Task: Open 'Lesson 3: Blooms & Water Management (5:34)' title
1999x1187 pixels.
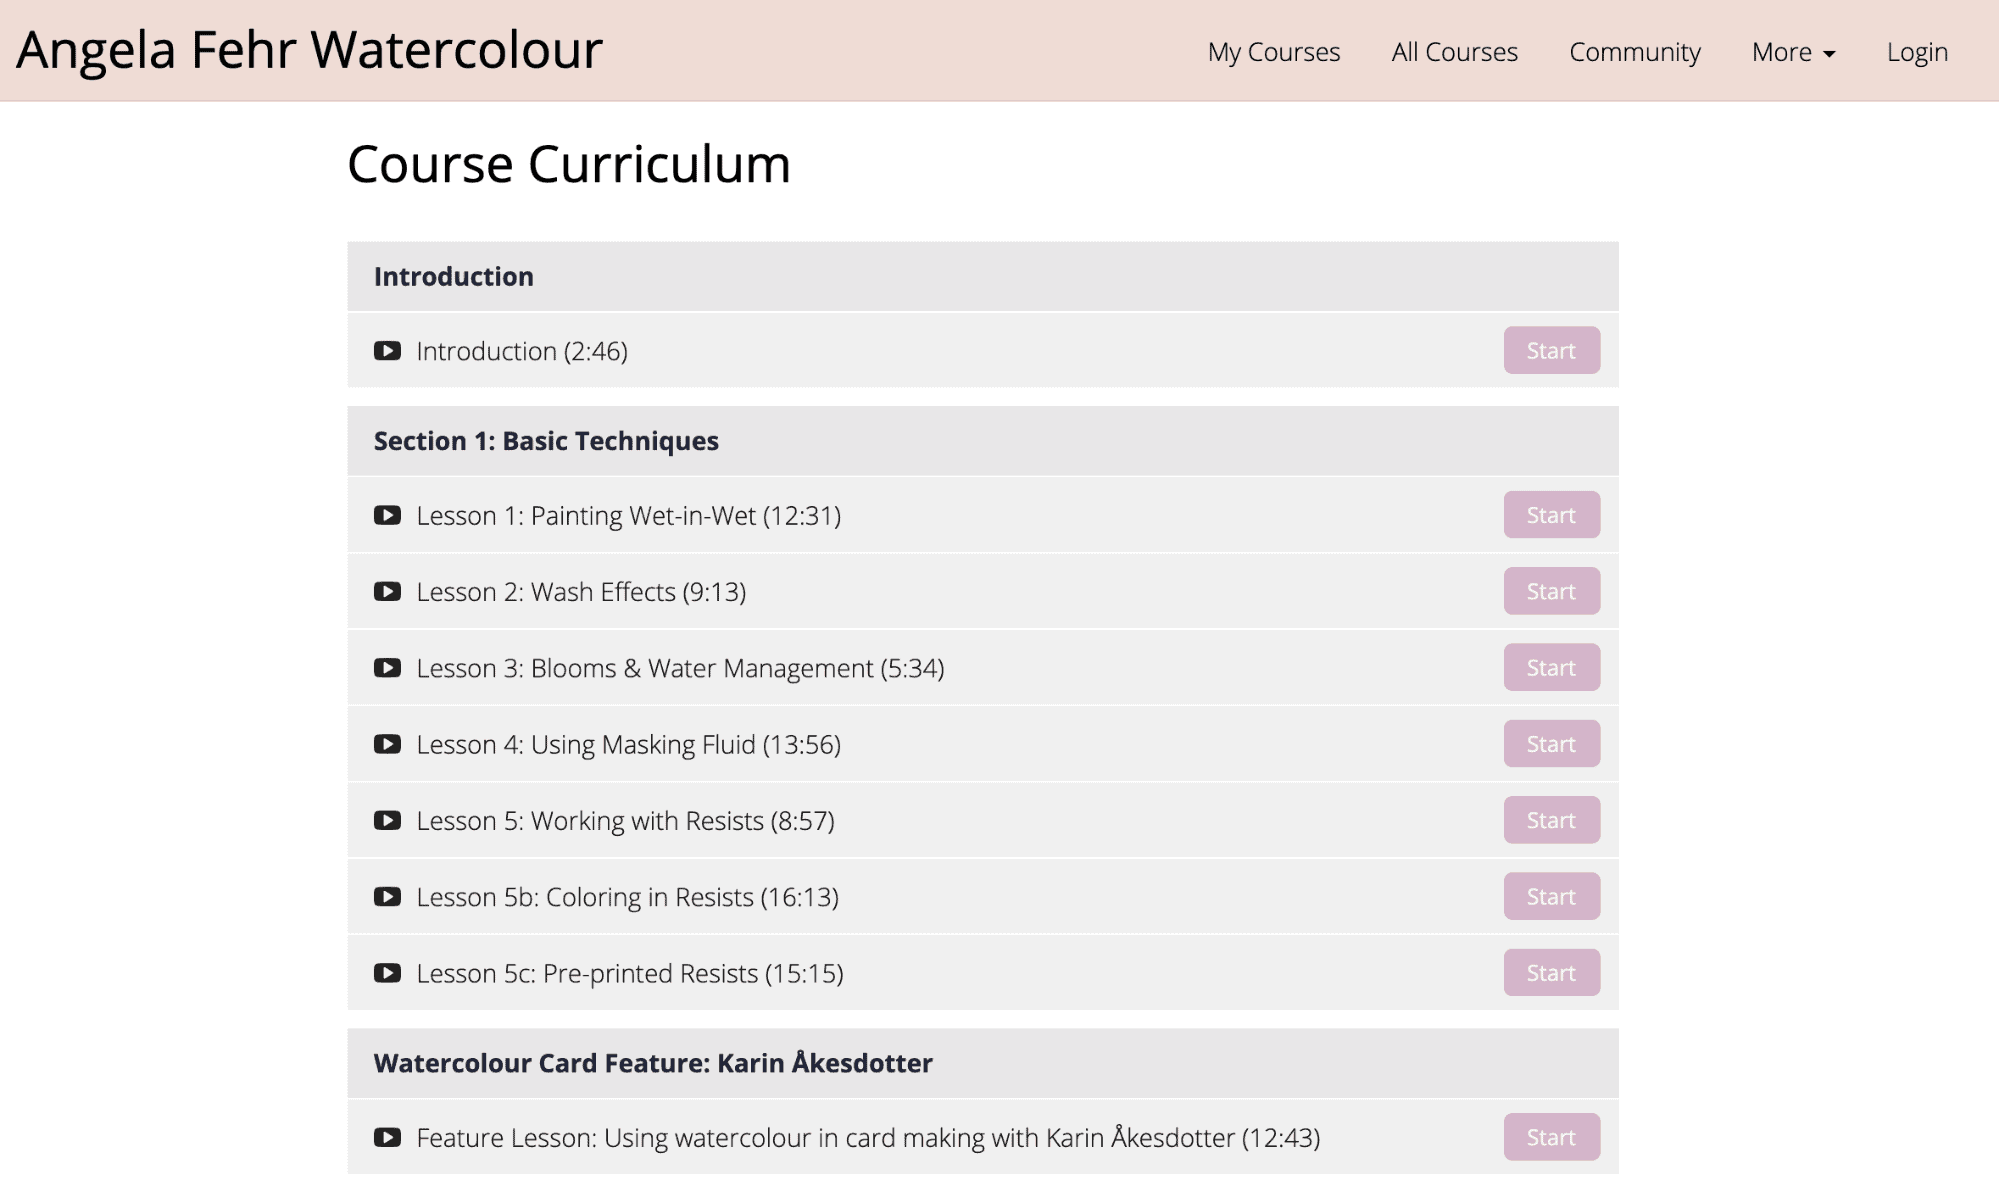Action: coord(680,668)
